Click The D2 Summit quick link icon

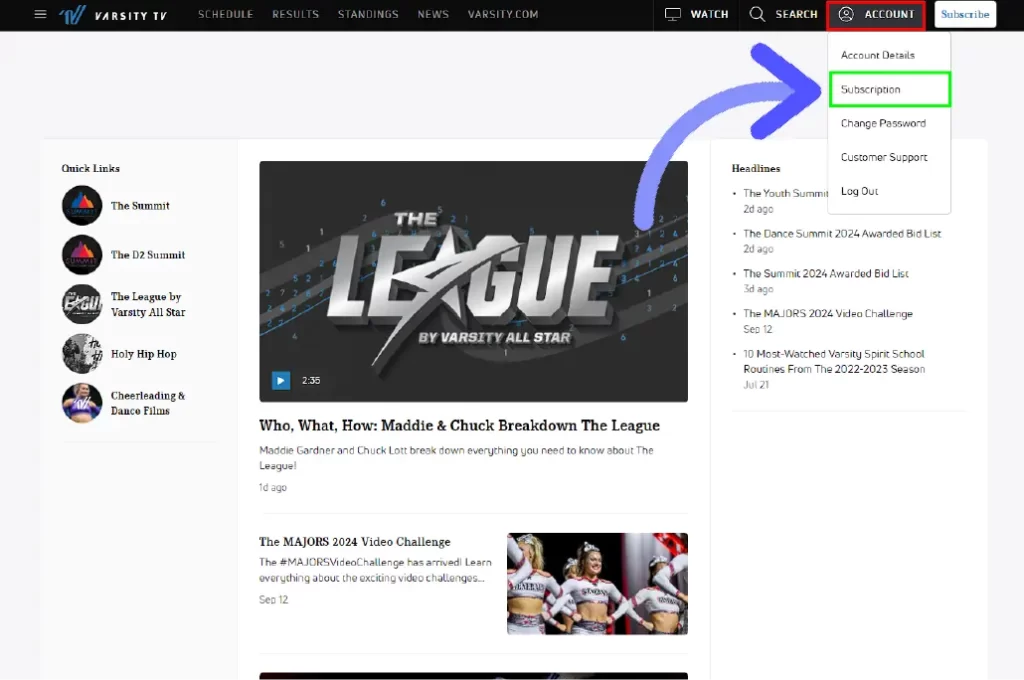pyautogui.click(x=82, y=255)
